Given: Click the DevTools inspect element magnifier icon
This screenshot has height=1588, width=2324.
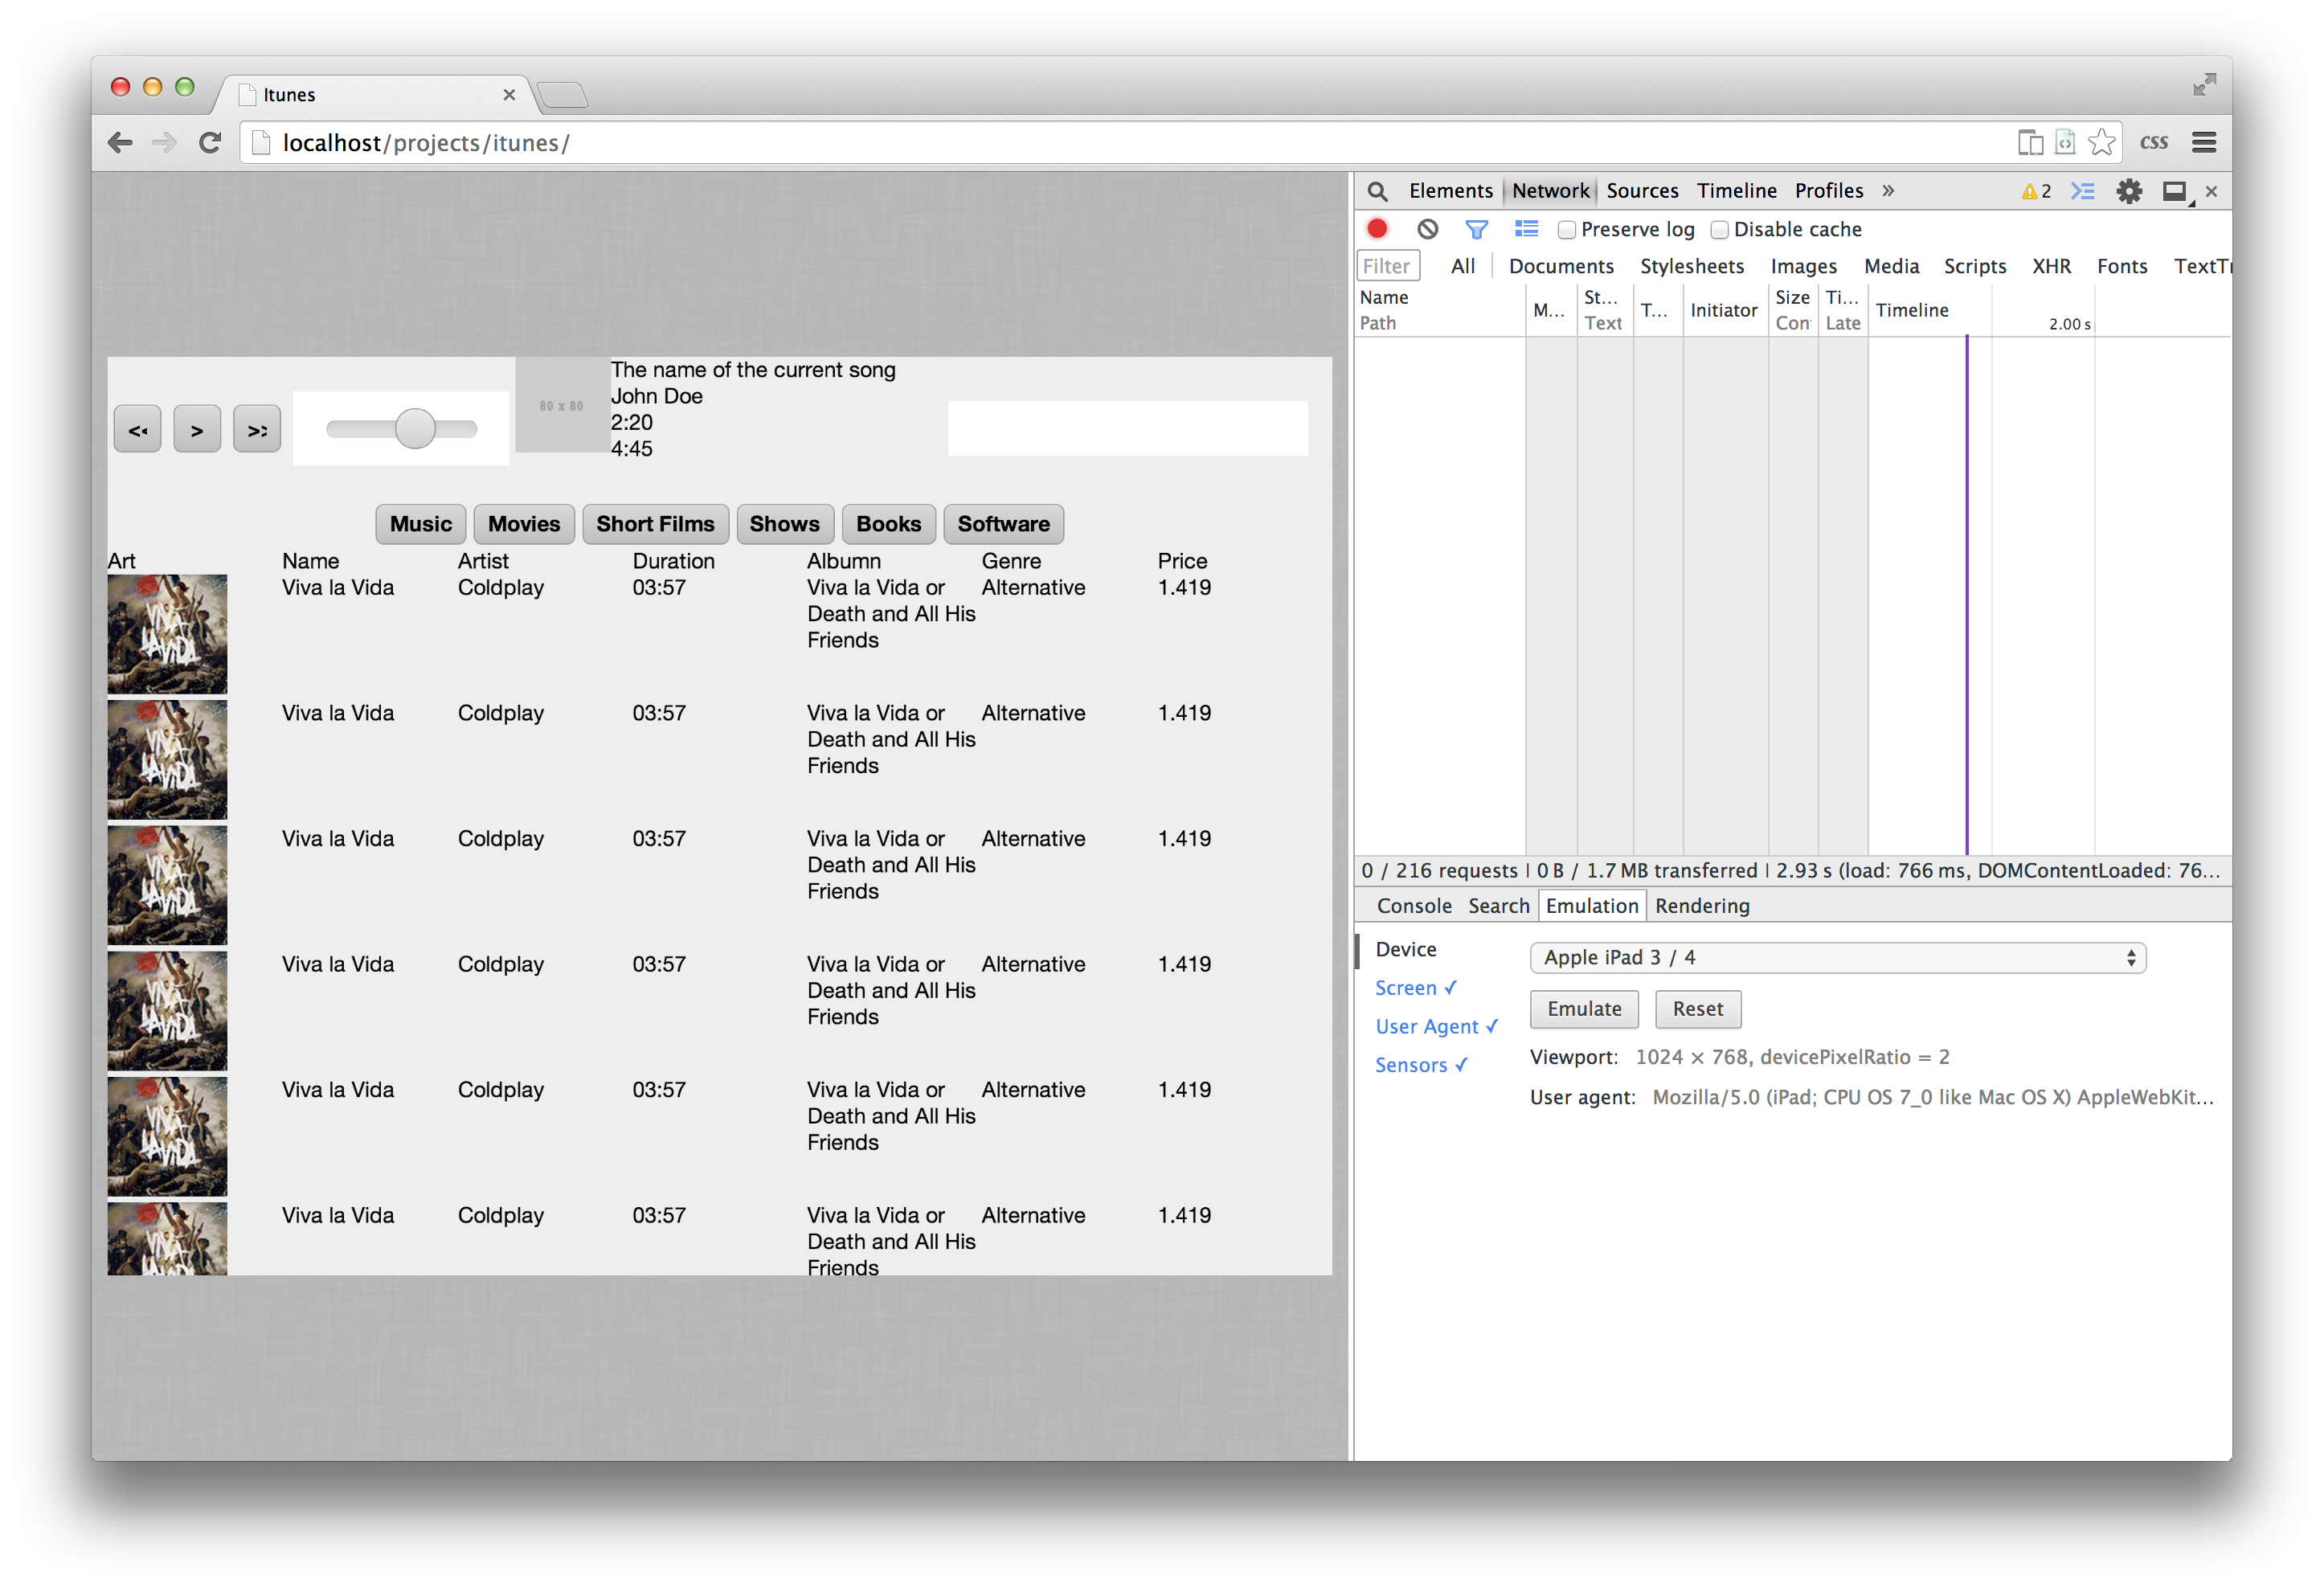Looking at the screenshot, I should (x=1377, y=191).
